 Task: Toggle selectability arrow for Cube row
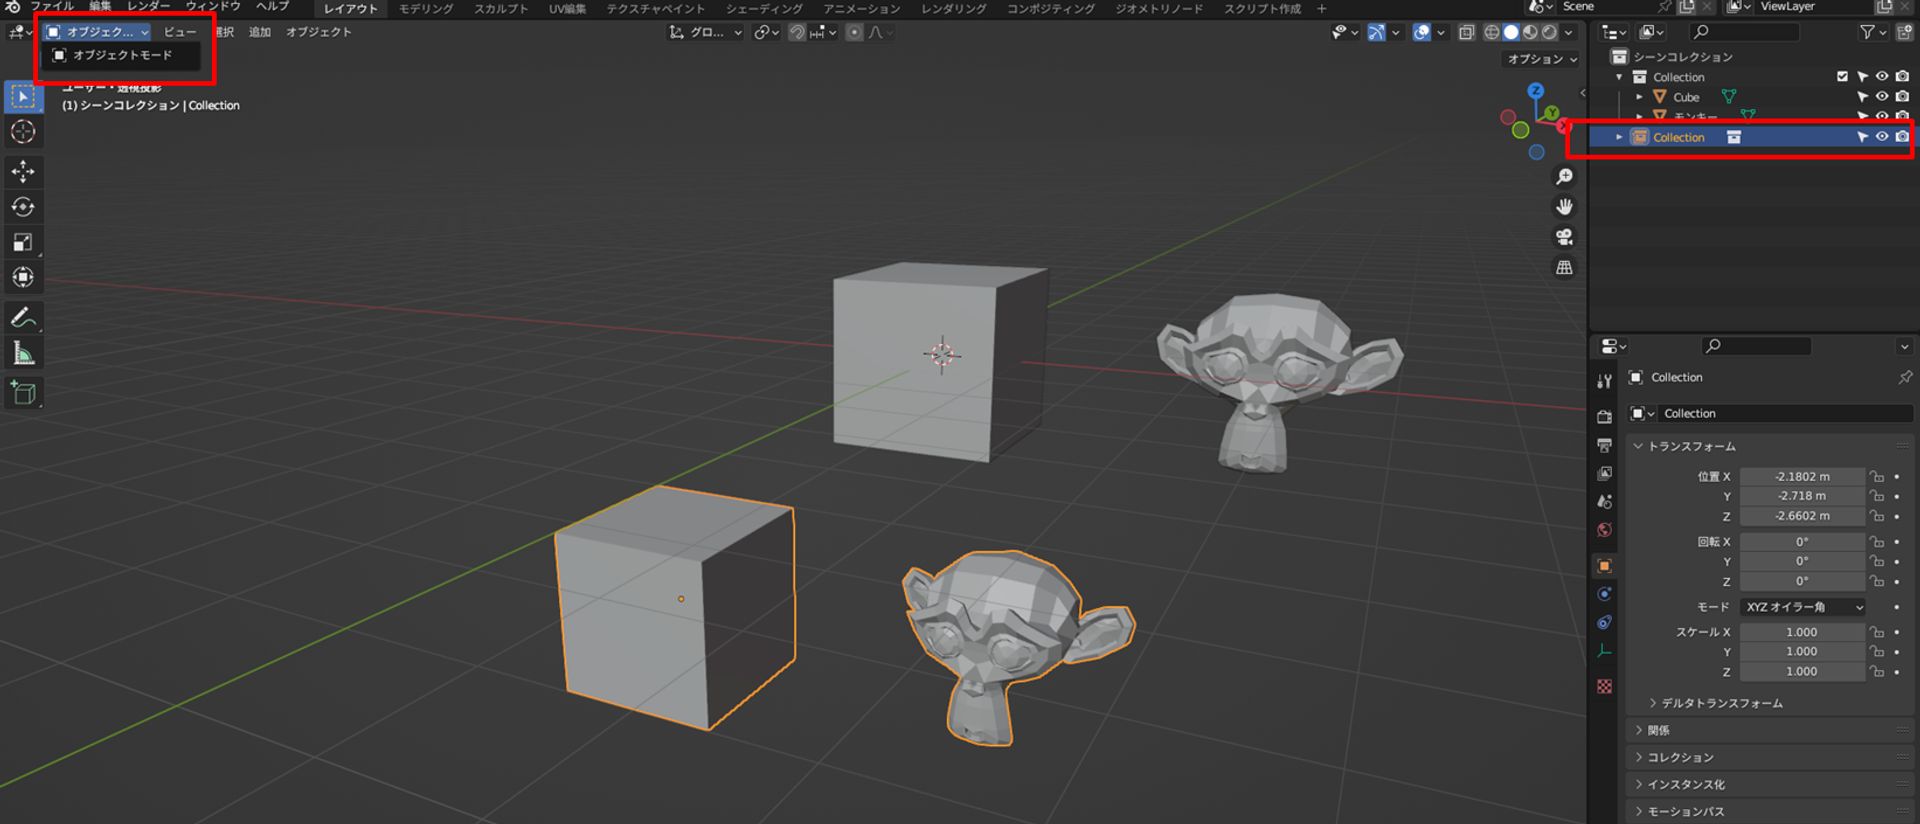[x=1862, y=97]
